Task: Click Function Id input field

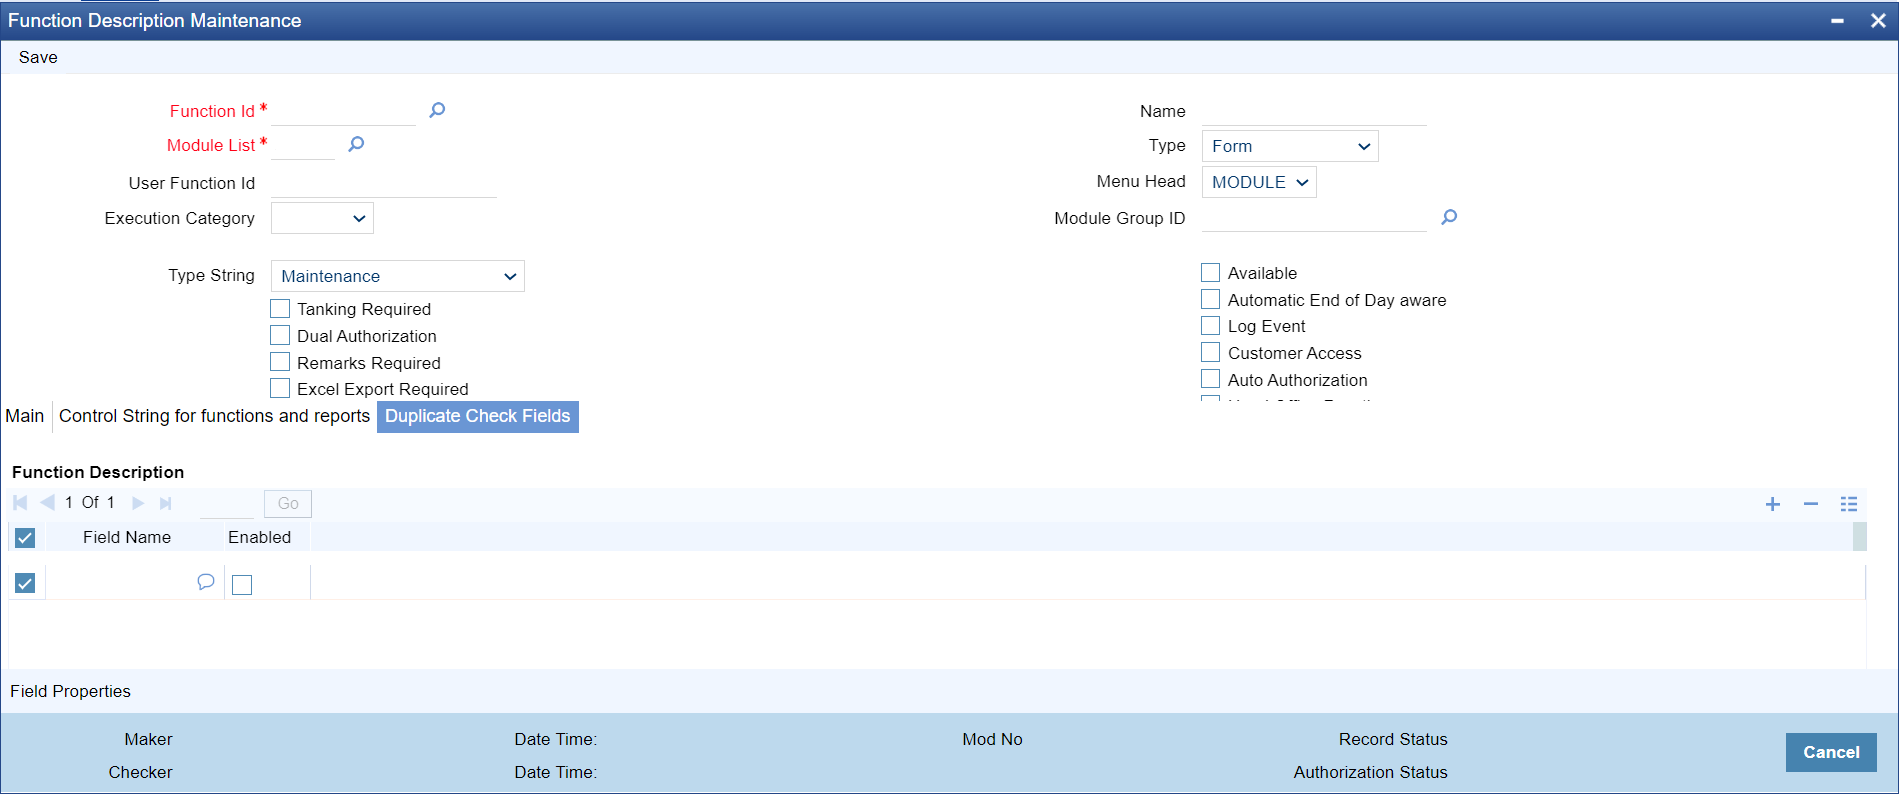Action: pos(343,110)
